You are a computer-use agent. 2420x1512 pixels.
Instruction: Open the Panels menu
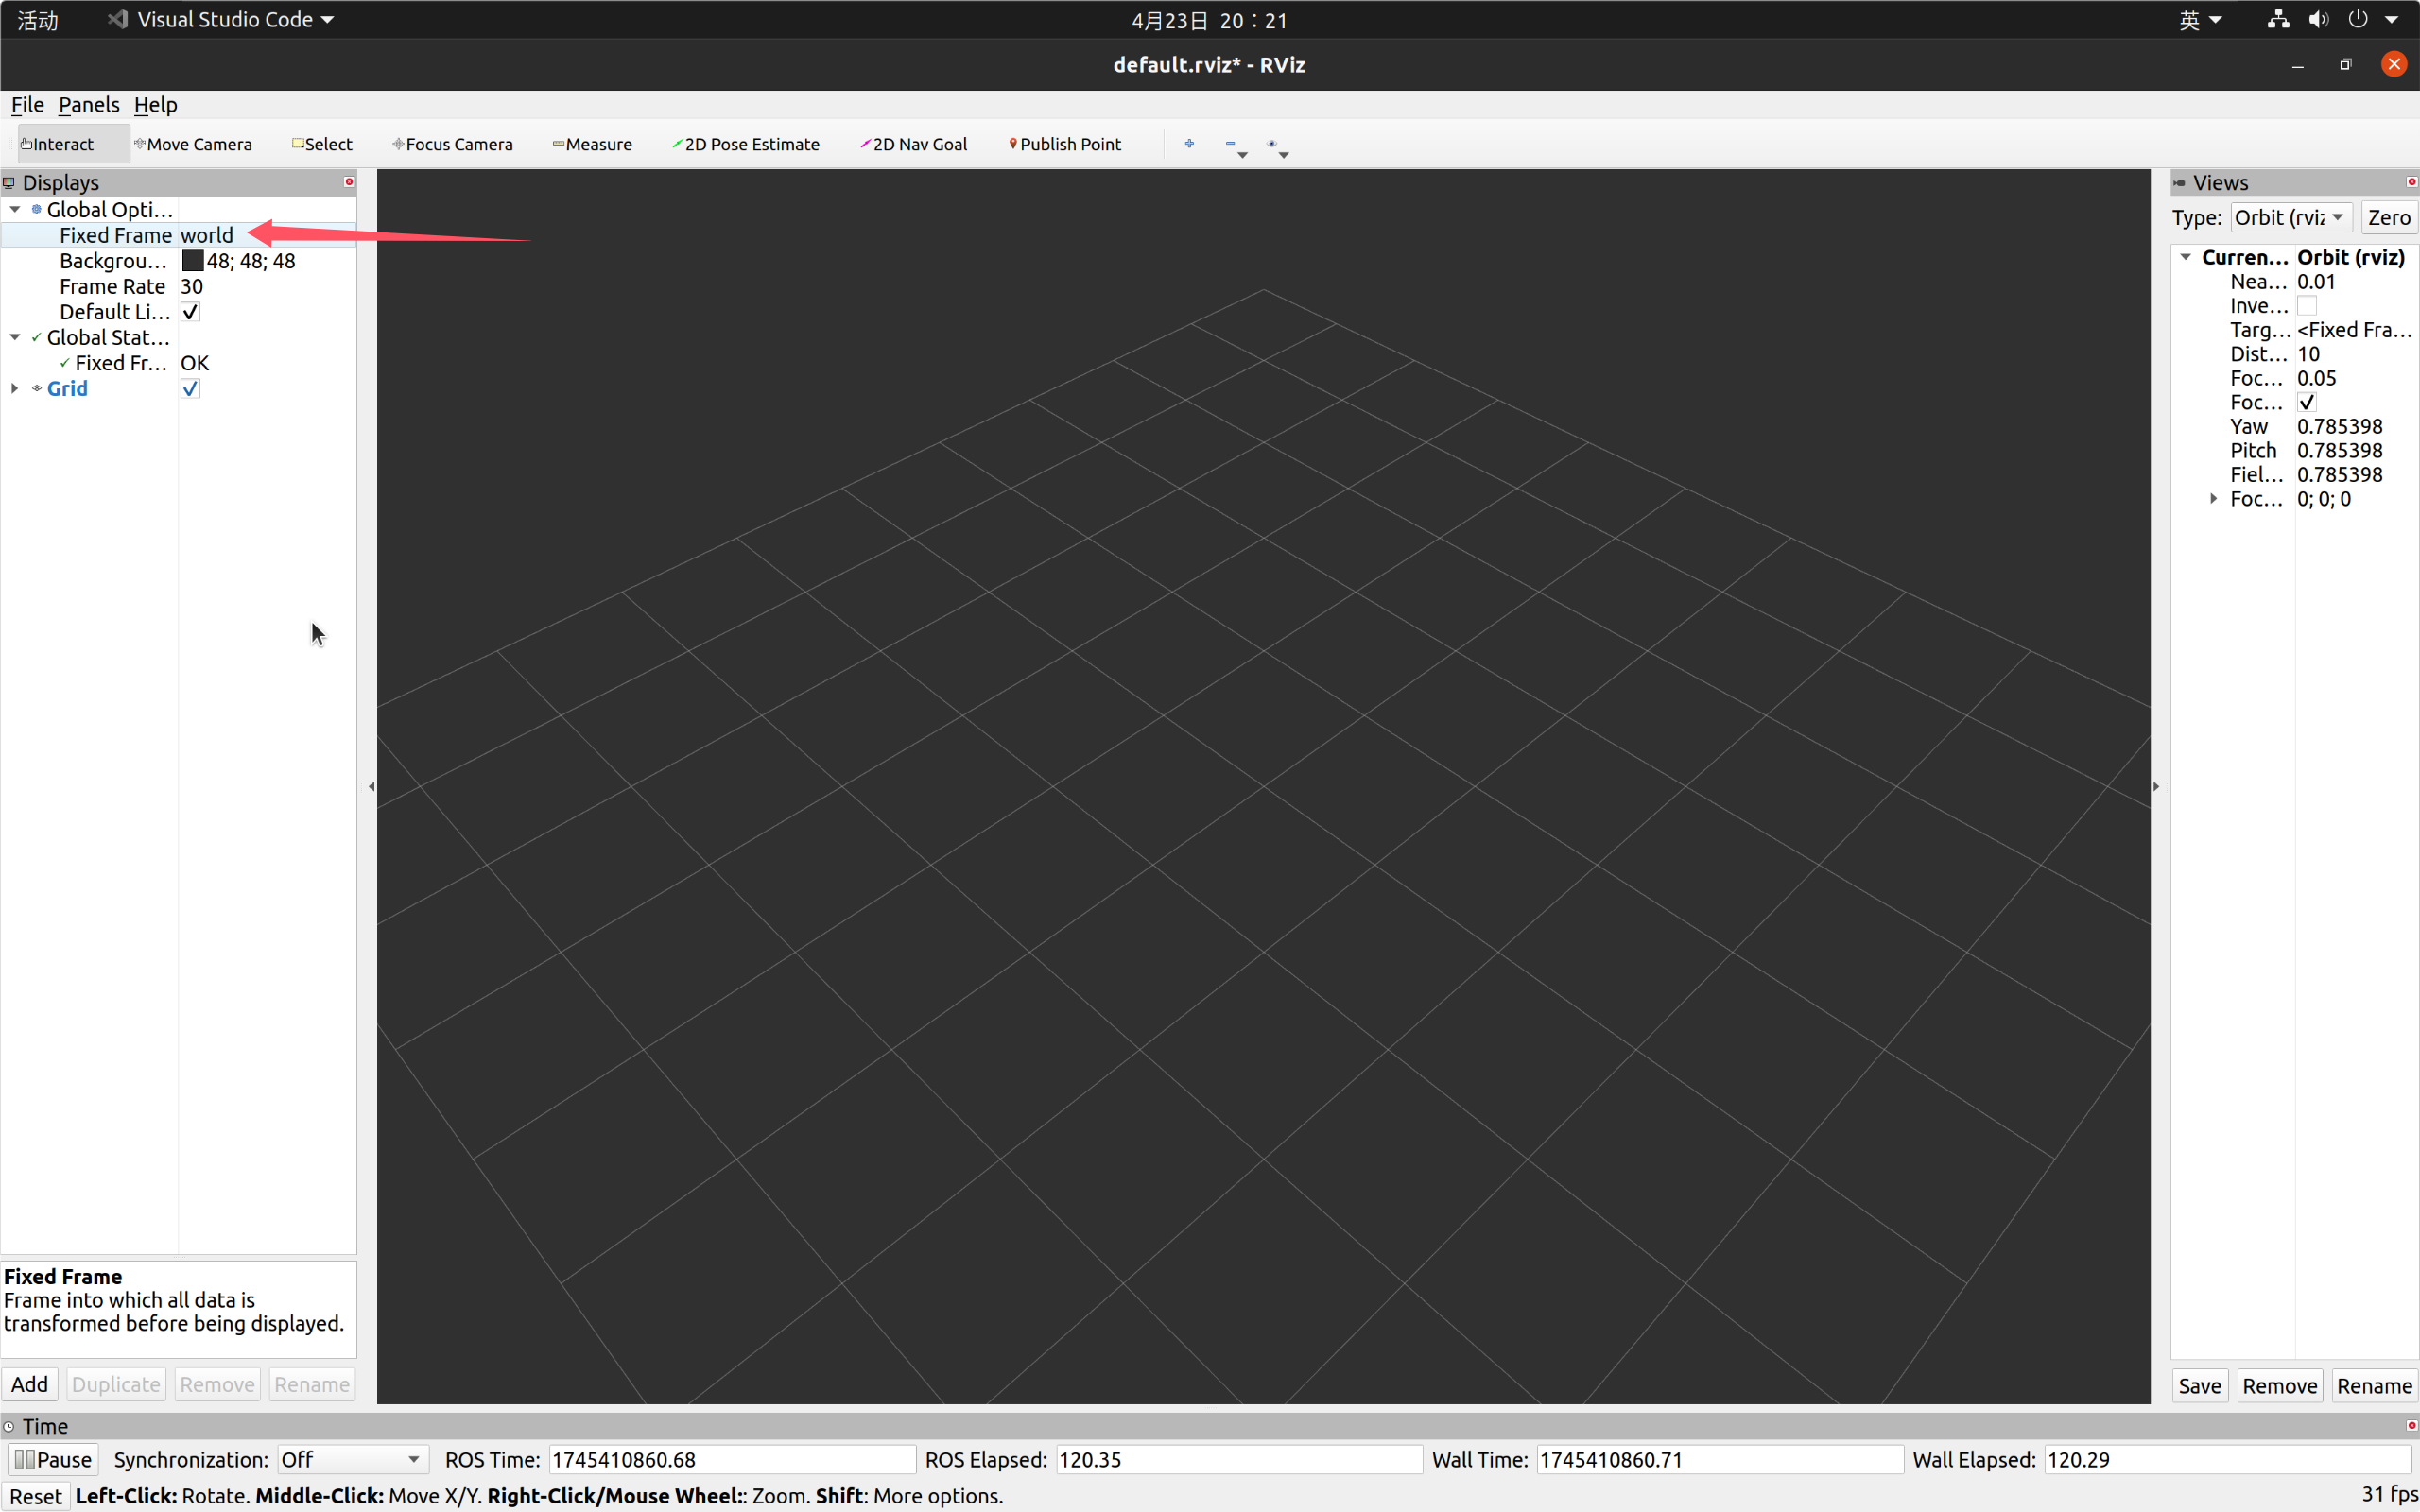pos(88,105)
